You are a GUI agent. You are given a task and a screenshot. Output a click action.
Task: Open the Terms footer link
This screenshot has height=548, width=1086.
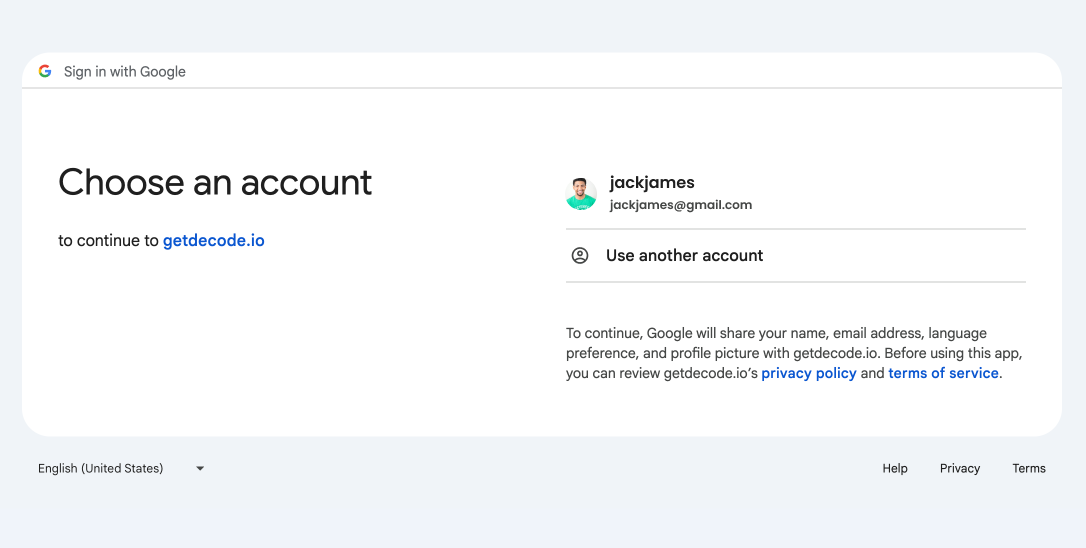[x=1029, y=468]
